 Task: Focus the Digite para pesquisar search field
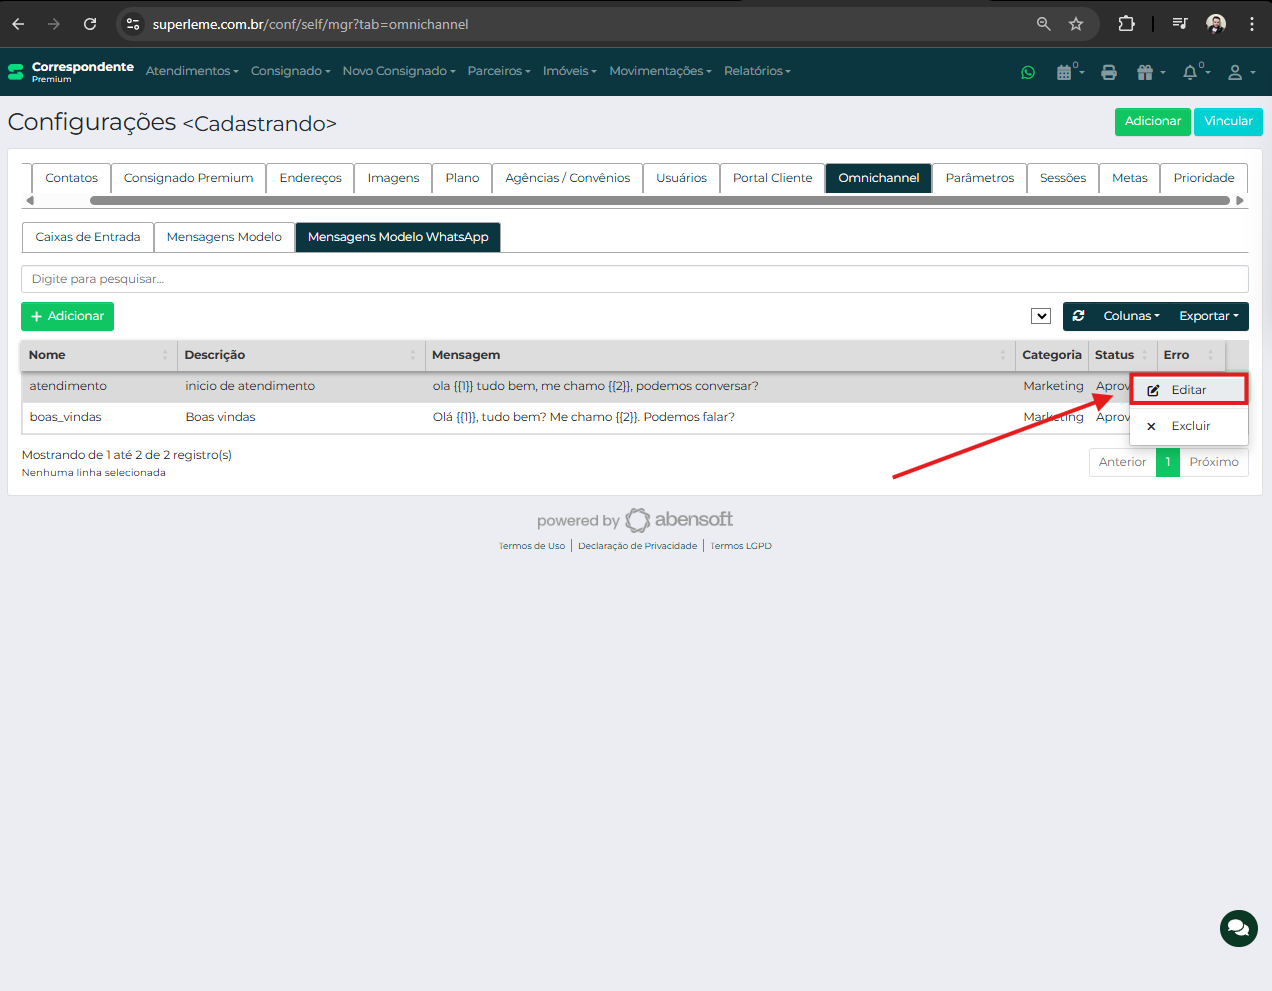coord(634,279)
